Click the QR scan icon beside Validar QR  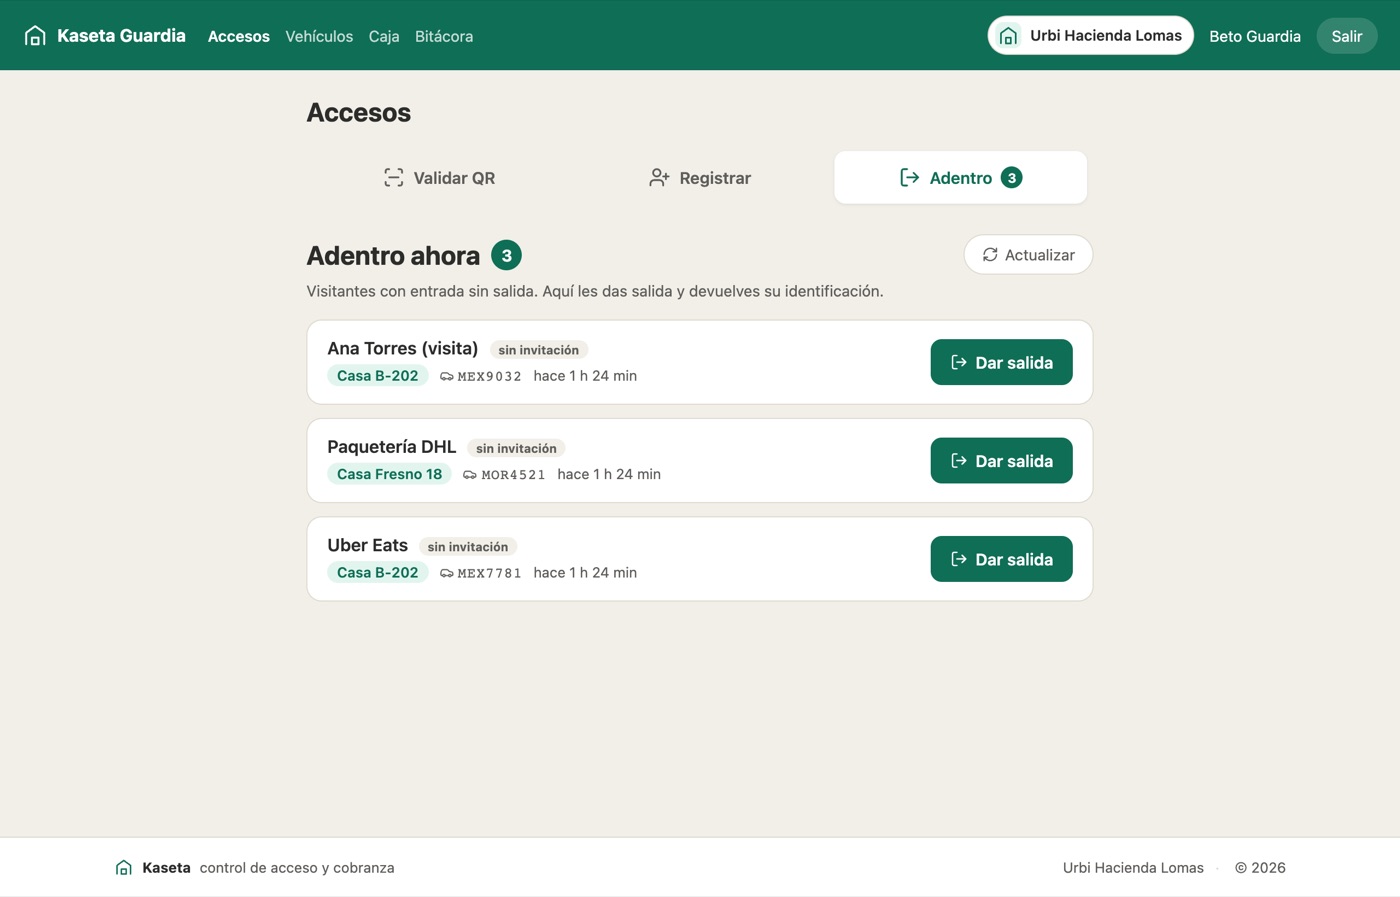[x=394, y=178]
